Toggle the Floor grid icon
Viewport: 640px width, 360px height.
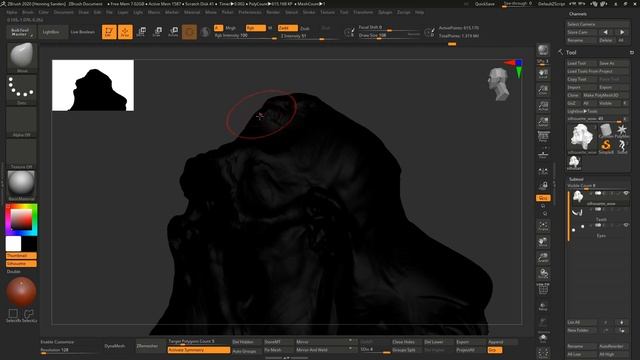[x=543, y=155]
